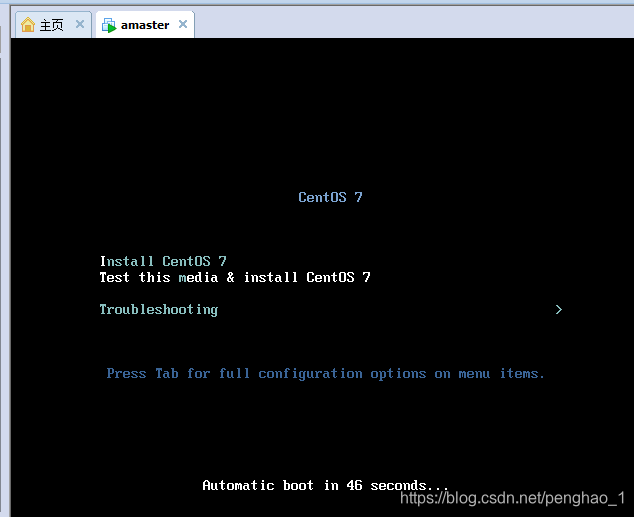
Task: Click the Press Tab configuration hint text
Action: (x=325, y=374)
